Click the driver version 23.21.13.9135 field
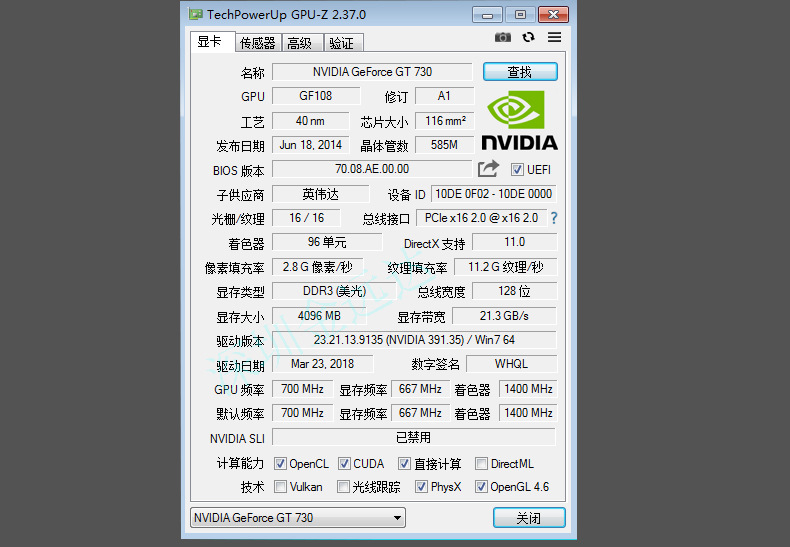This screenshot has height=547, width=790. coord(414,340)
